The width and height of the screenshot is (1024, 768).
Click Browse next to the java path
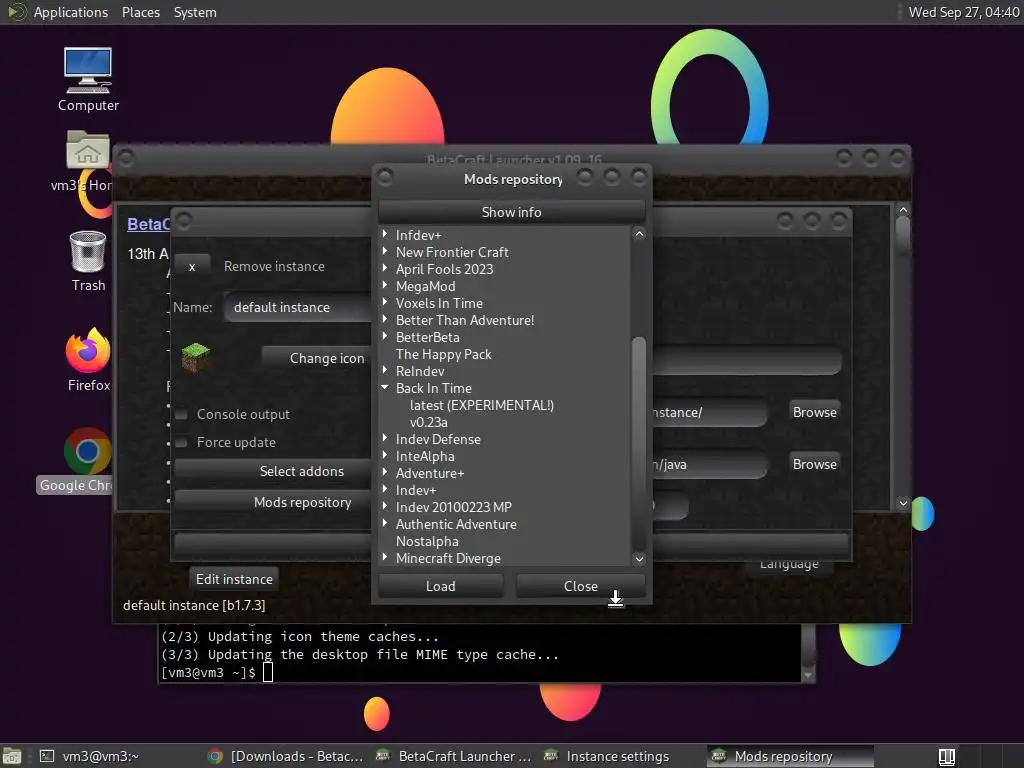814,464
